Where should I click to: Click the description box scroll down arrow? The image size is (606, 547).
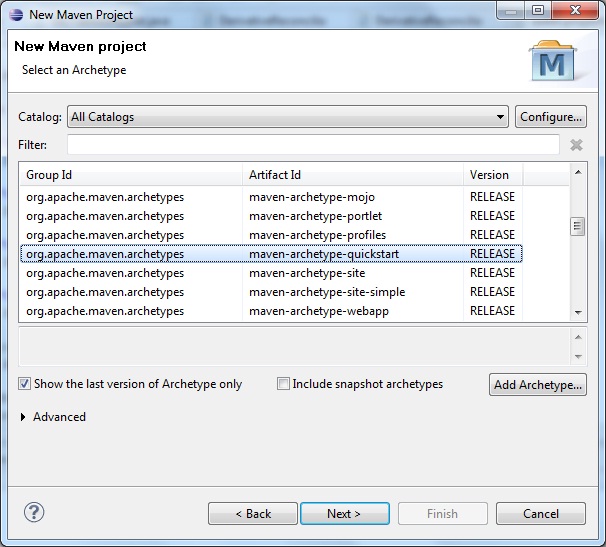click(578, 356)
